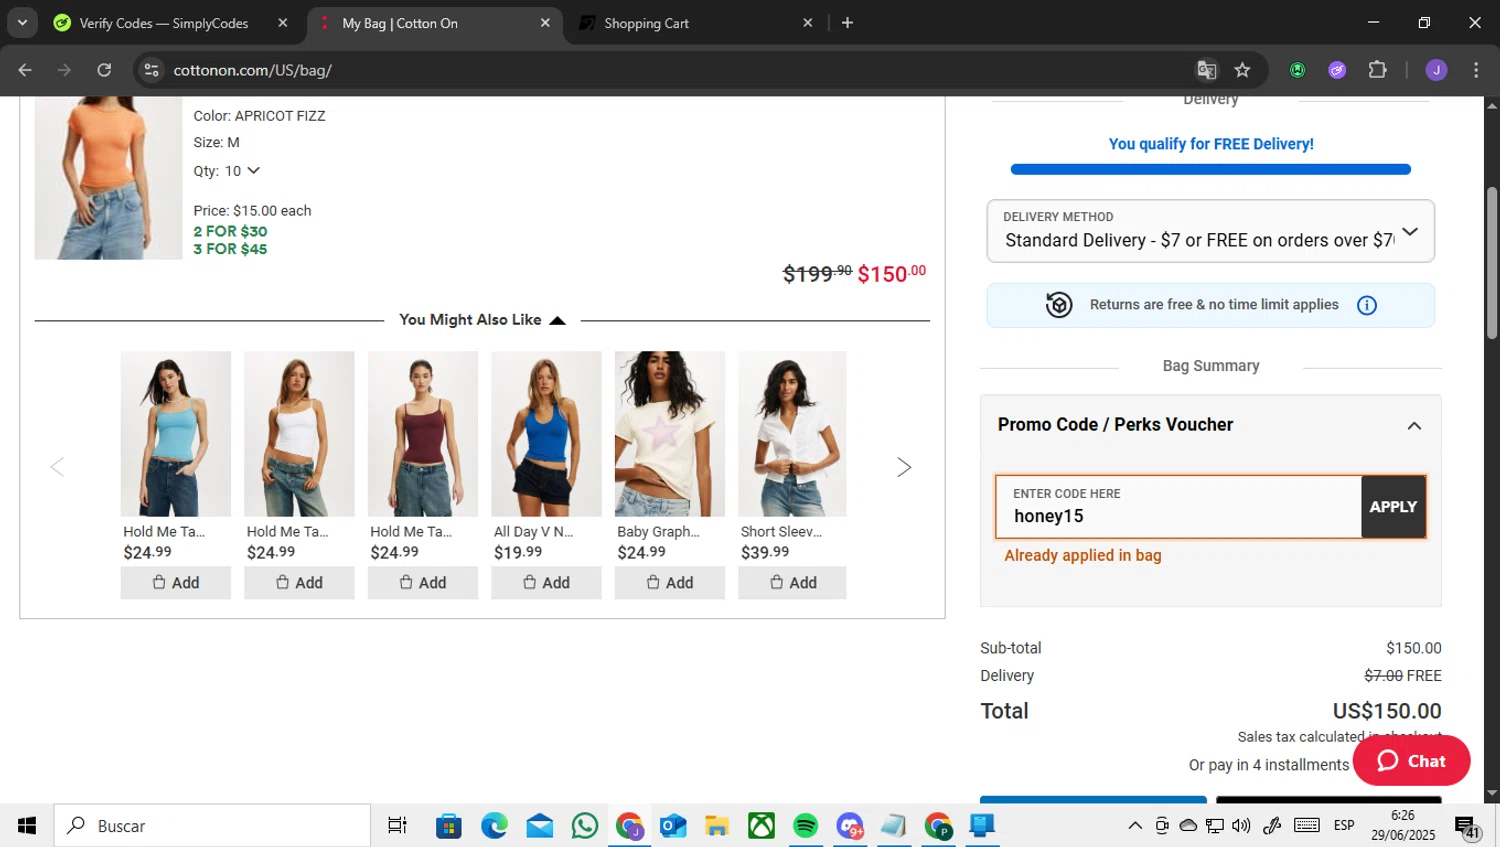Add maroon Hold Me Tank to bag
This screenshot has width=1500, height=847.
click(x=423, y=583)
